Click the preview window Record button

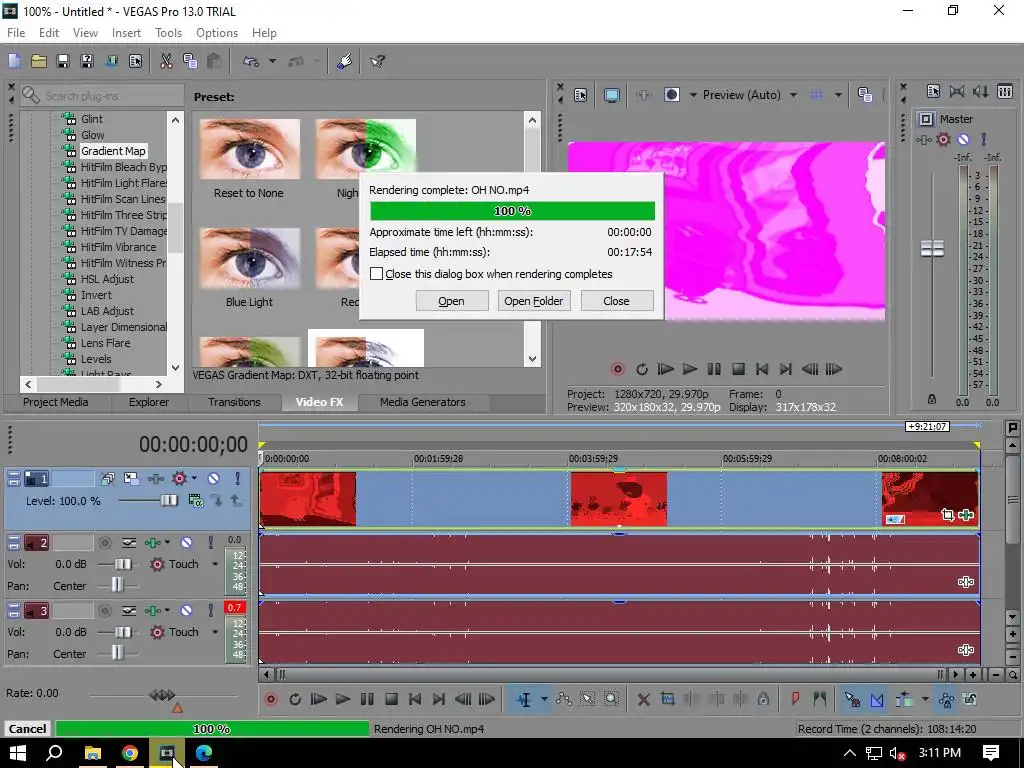point(617,369)
